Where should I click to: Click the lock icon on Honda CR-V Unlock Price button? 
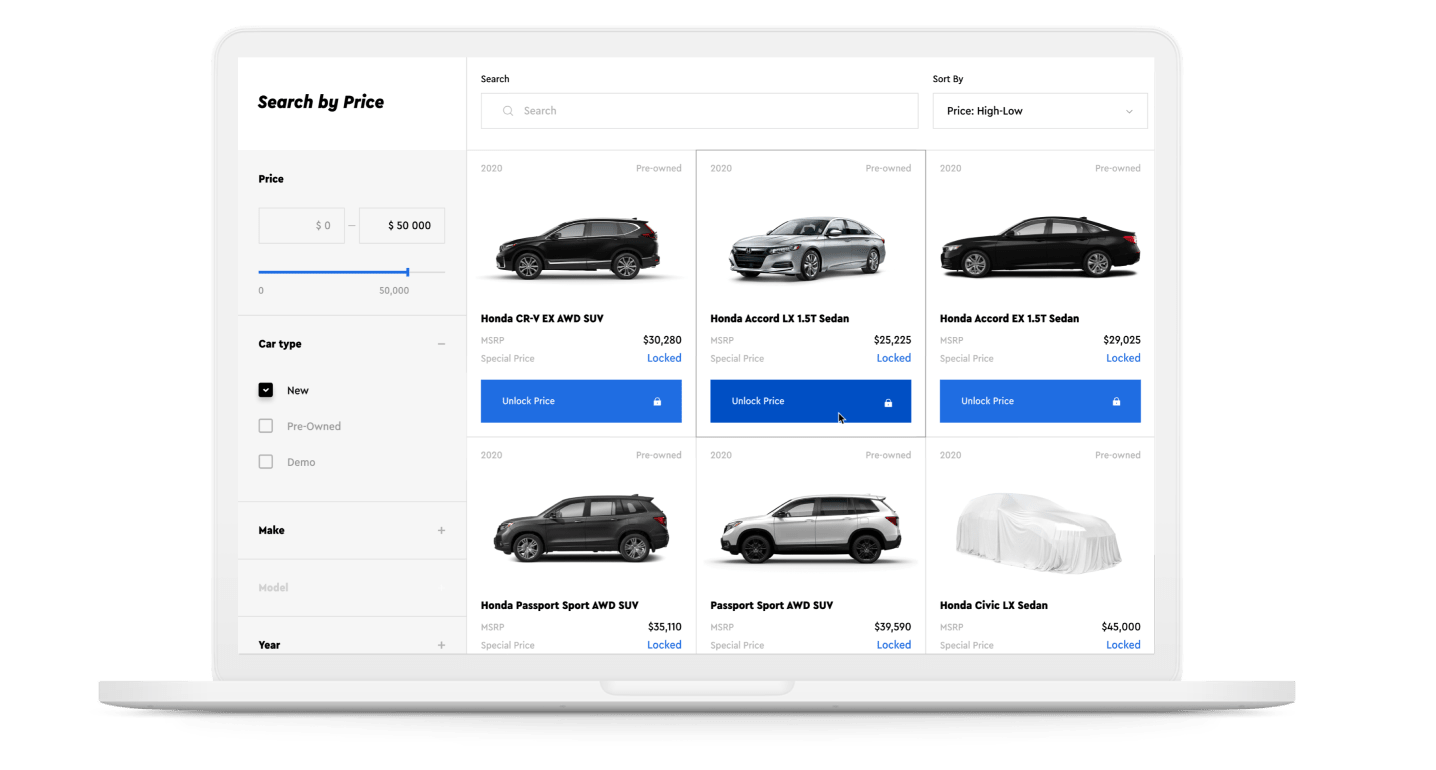tap(658, 401)
